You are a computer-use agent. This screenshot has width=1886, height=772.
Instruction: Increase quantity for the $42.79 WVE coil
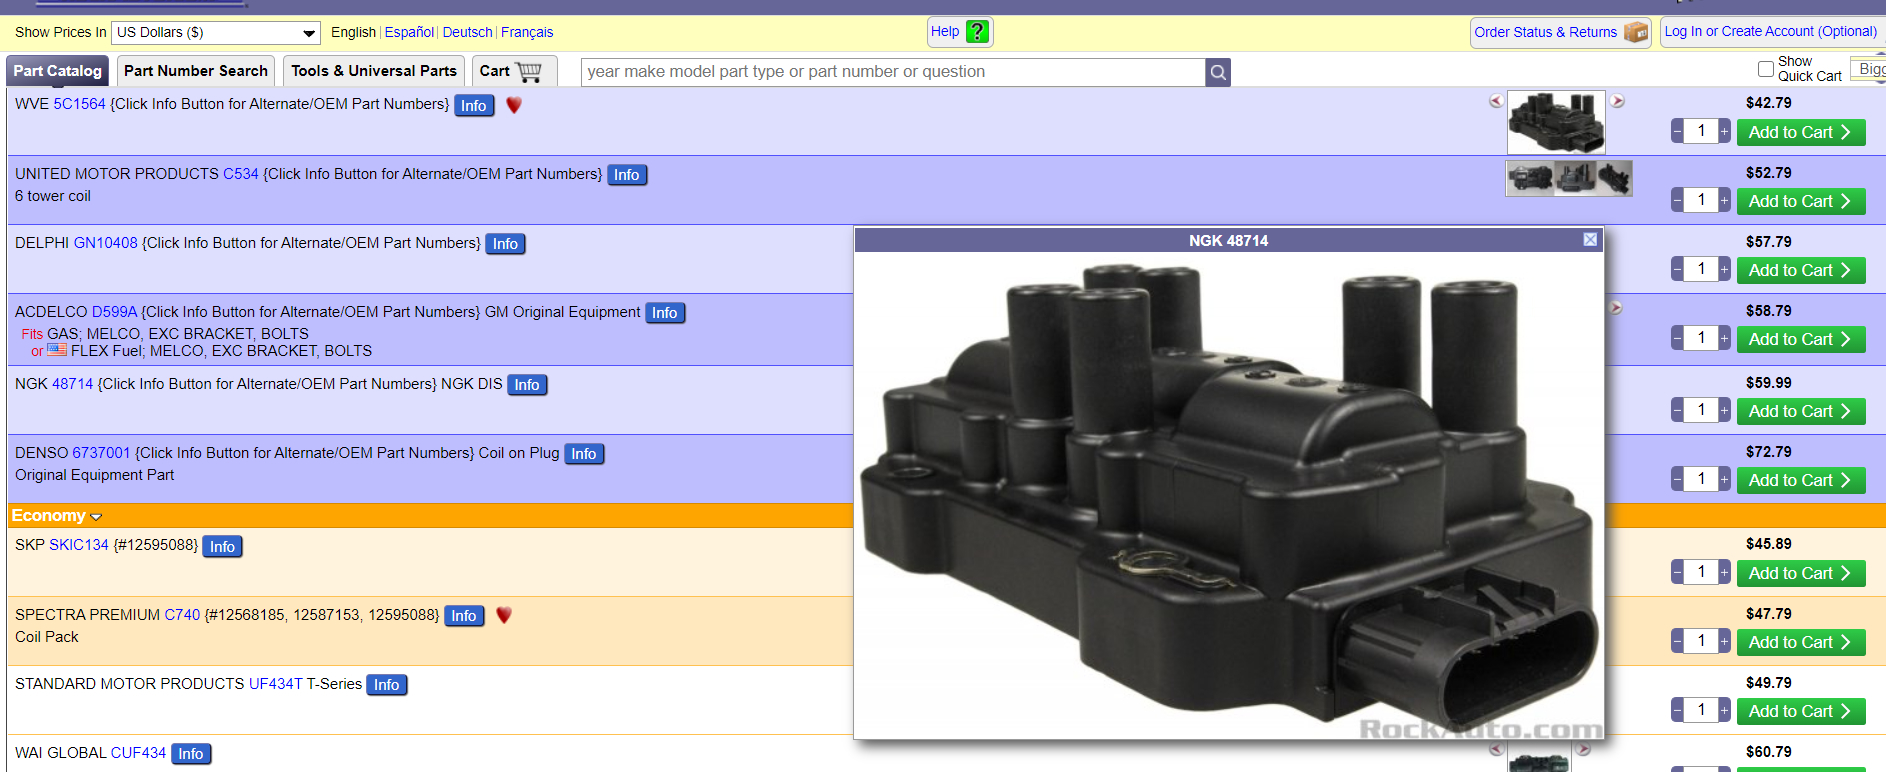click(x=1724, y=131)
